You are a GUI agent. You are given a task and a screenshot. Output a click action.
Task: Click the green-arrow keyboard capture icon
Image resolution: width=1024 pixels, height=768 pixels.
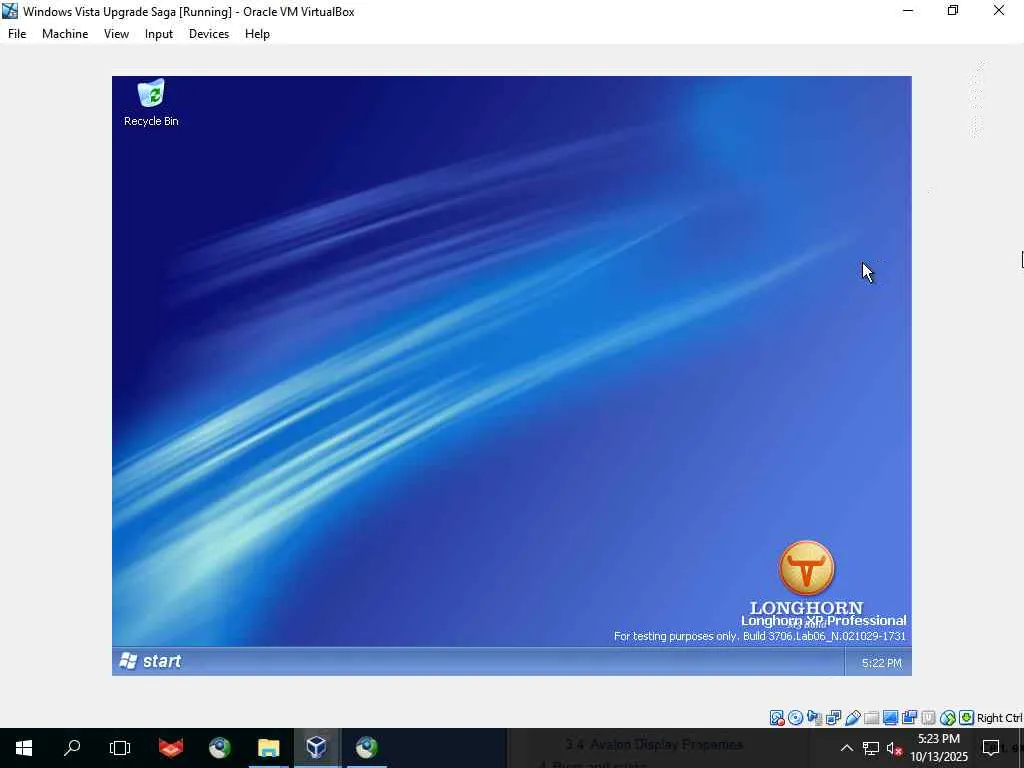point(967,718)
